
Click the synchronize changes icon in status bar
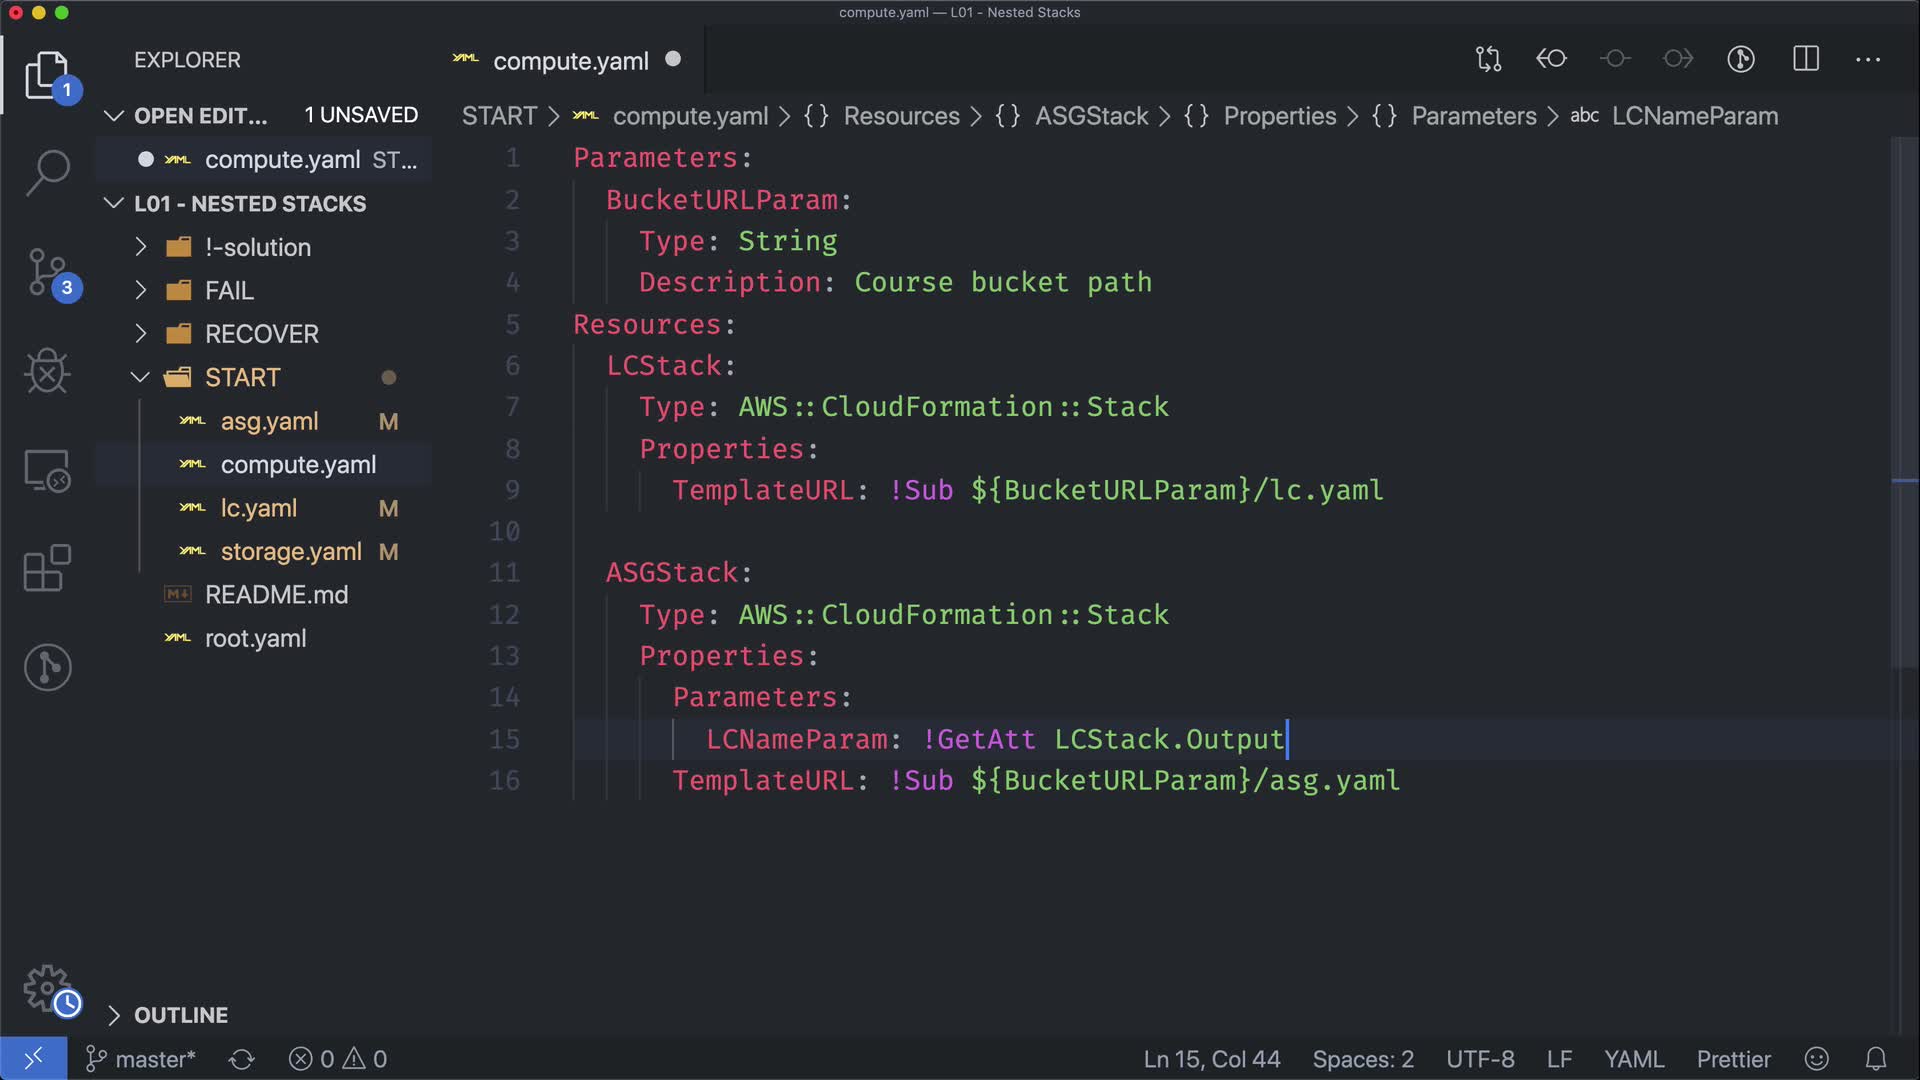point(242,1059)
